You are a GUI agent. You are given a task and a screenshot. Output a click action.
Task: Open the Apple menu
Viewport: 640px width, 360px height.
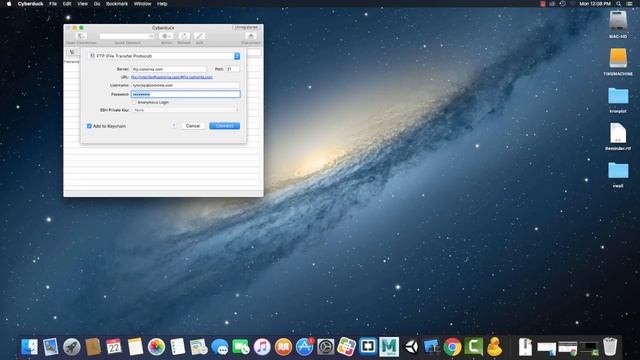click(x=9, y=4)
